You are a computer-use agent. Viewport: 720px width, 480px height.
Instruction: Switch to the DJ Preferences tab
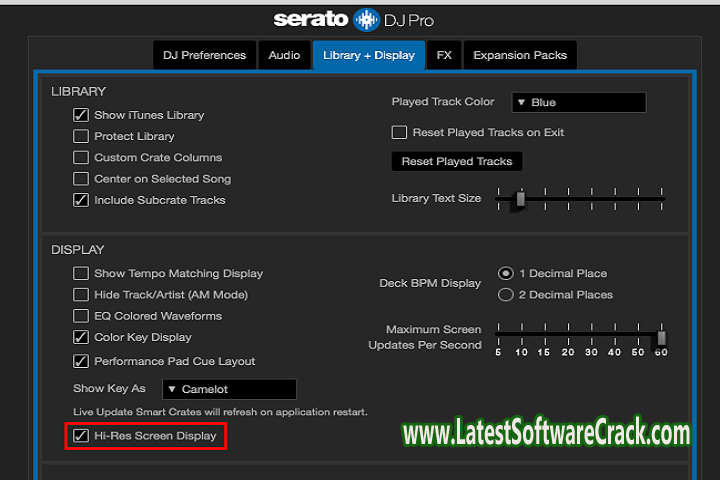tap(204, 56)
